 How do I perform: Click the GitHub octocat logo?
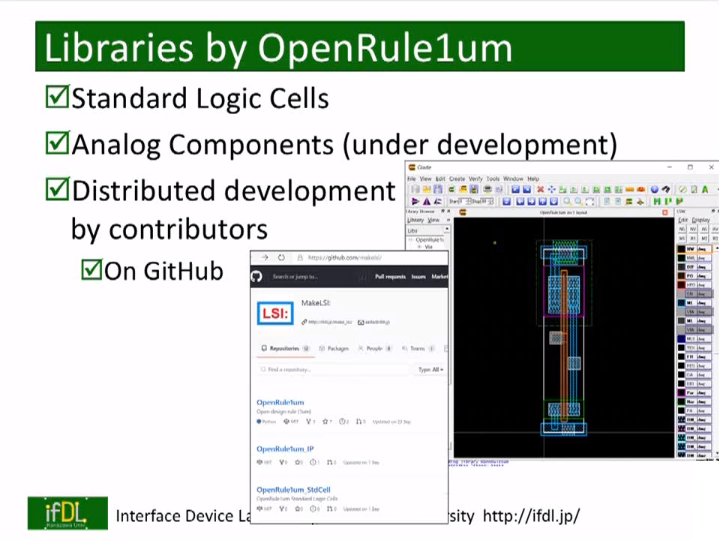[x=256, y=276]
